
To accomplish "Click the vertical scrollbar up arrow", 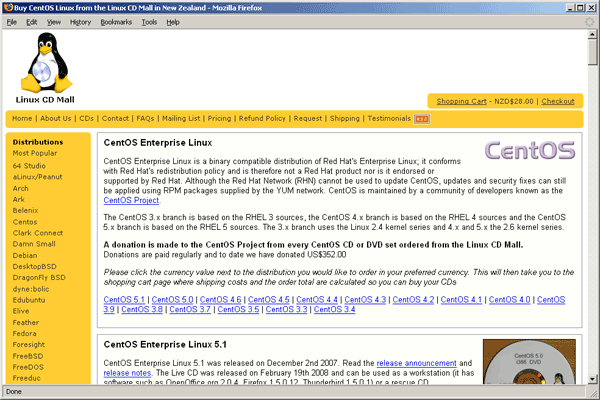I will pyautogui.click(x=592, y=34).
